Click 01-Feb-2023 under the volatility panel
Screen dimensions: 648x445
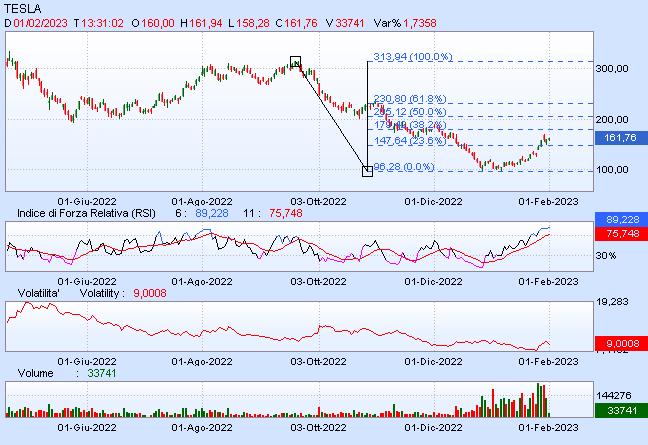click(x=548, y=362)
